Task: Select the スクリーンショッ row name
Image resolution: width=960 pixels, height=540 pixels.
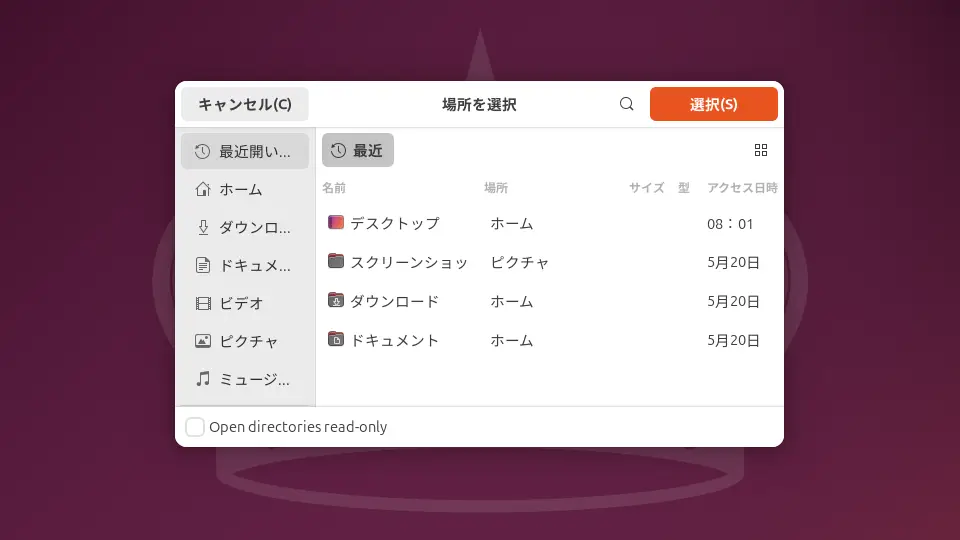Action: pyautogui.click(x=409, y=263)
